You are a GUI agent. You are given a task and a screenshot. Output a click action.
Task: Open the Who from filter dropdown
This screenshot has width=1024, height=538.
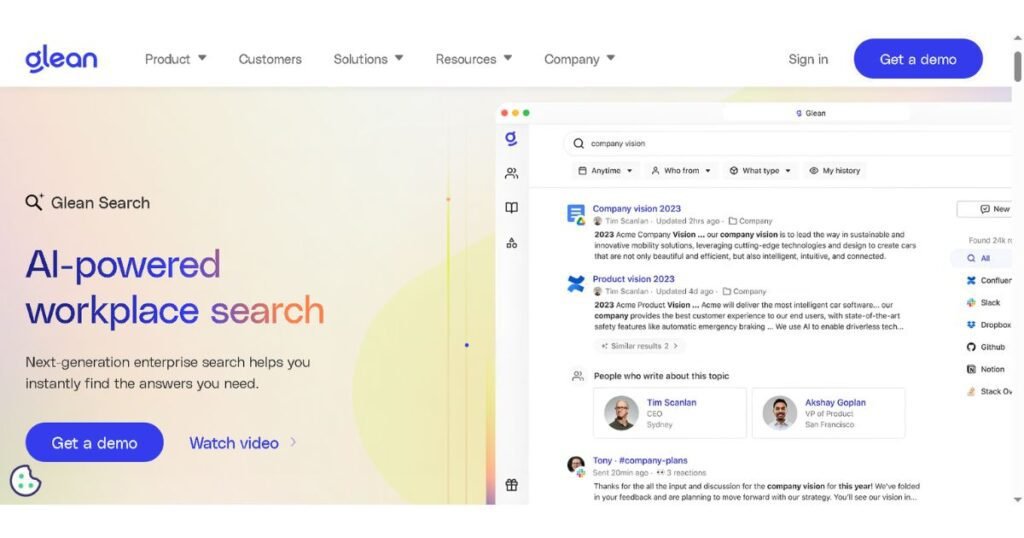coord(680,170)
